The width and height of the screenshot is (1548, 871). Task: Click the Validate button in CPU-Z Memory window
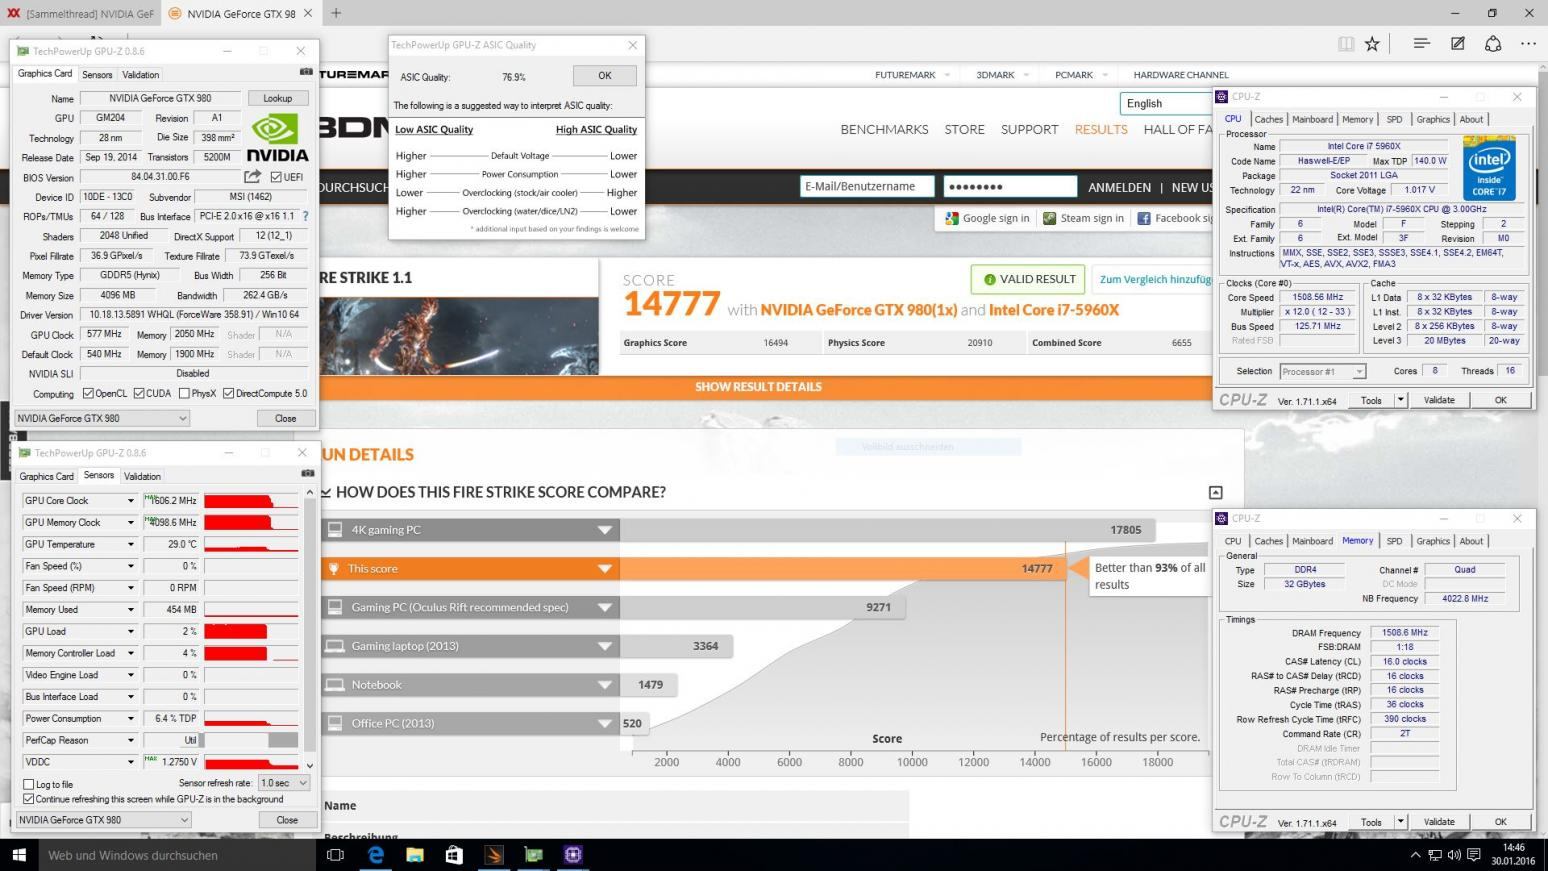click(x=1439, y=822)
